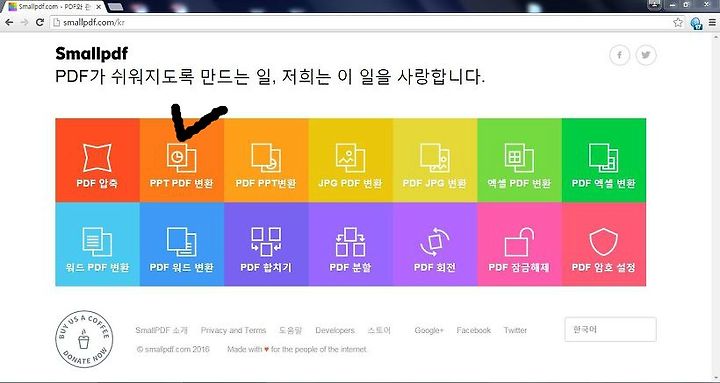Image resolution: width=720 pixels, height=383 pixels.
Task: Click the Buy Us a Coffee donate badge
Action: (x=84, y=339)
